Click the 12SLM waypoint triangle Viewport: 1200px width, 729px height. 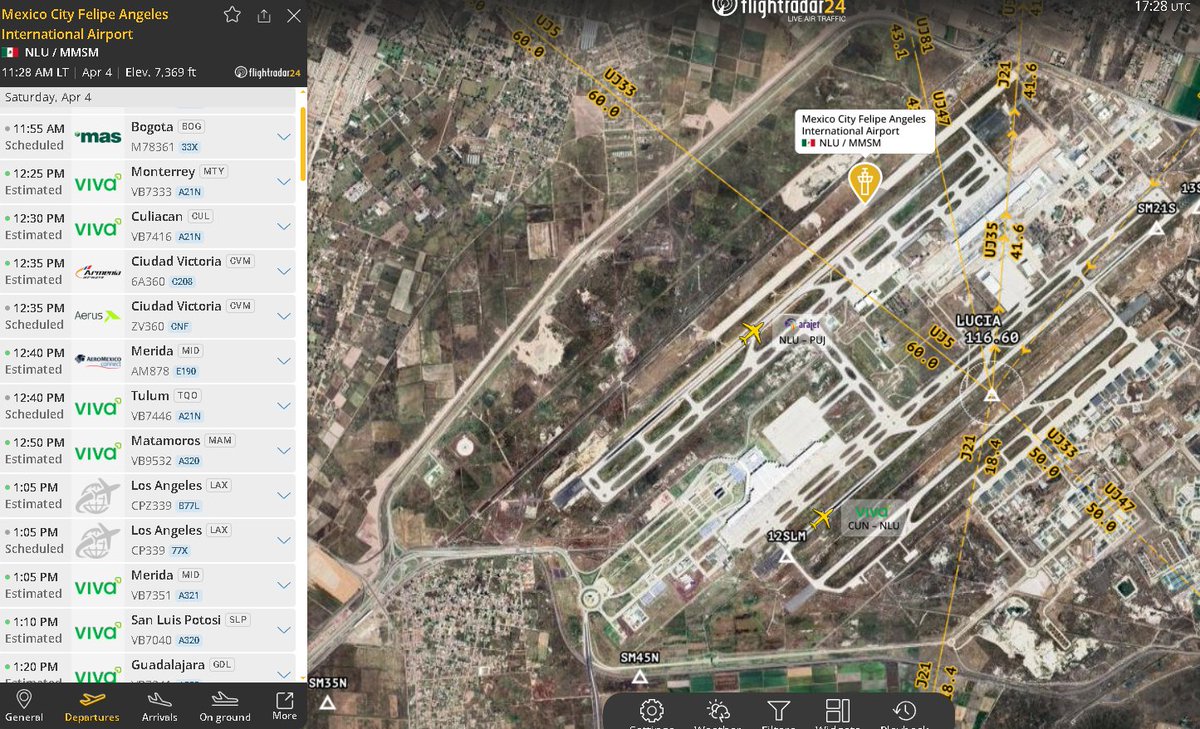pyautogui.click(x=788, y=555)
